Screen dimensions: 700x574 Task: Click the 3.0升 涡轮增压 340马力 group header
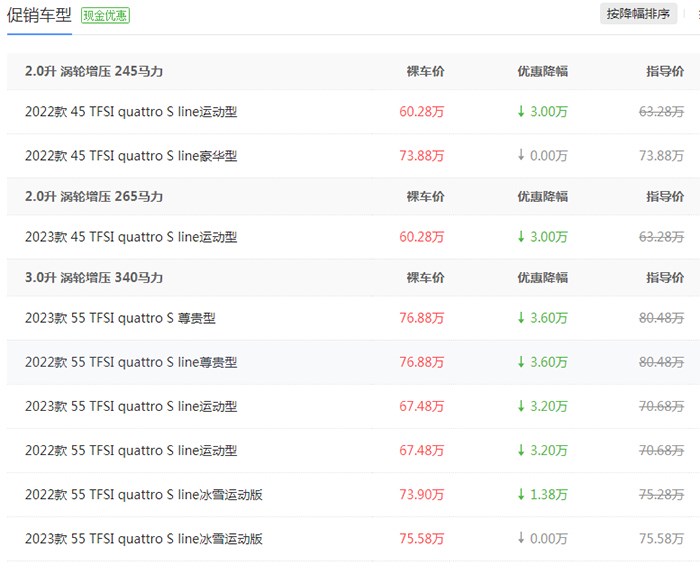(x=94, y=278)
